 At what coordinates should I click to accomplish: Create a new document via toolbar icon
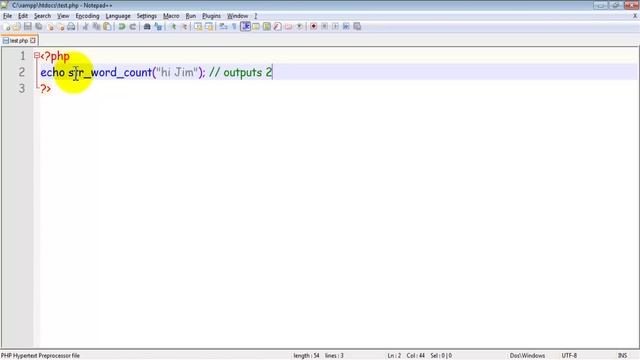[7, 27]
